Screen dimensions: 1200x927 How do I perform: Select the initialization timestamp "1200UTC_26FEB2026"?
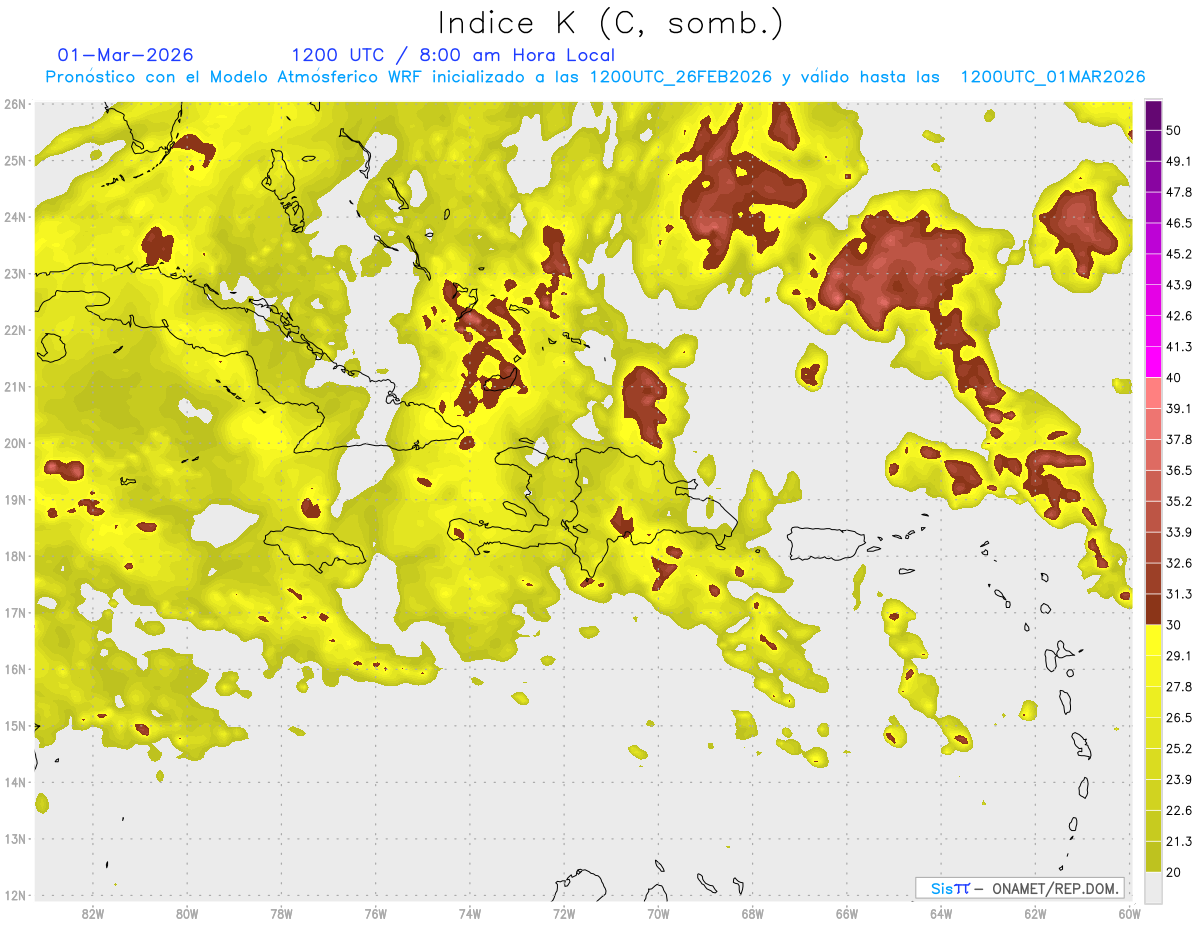point(681,77)
